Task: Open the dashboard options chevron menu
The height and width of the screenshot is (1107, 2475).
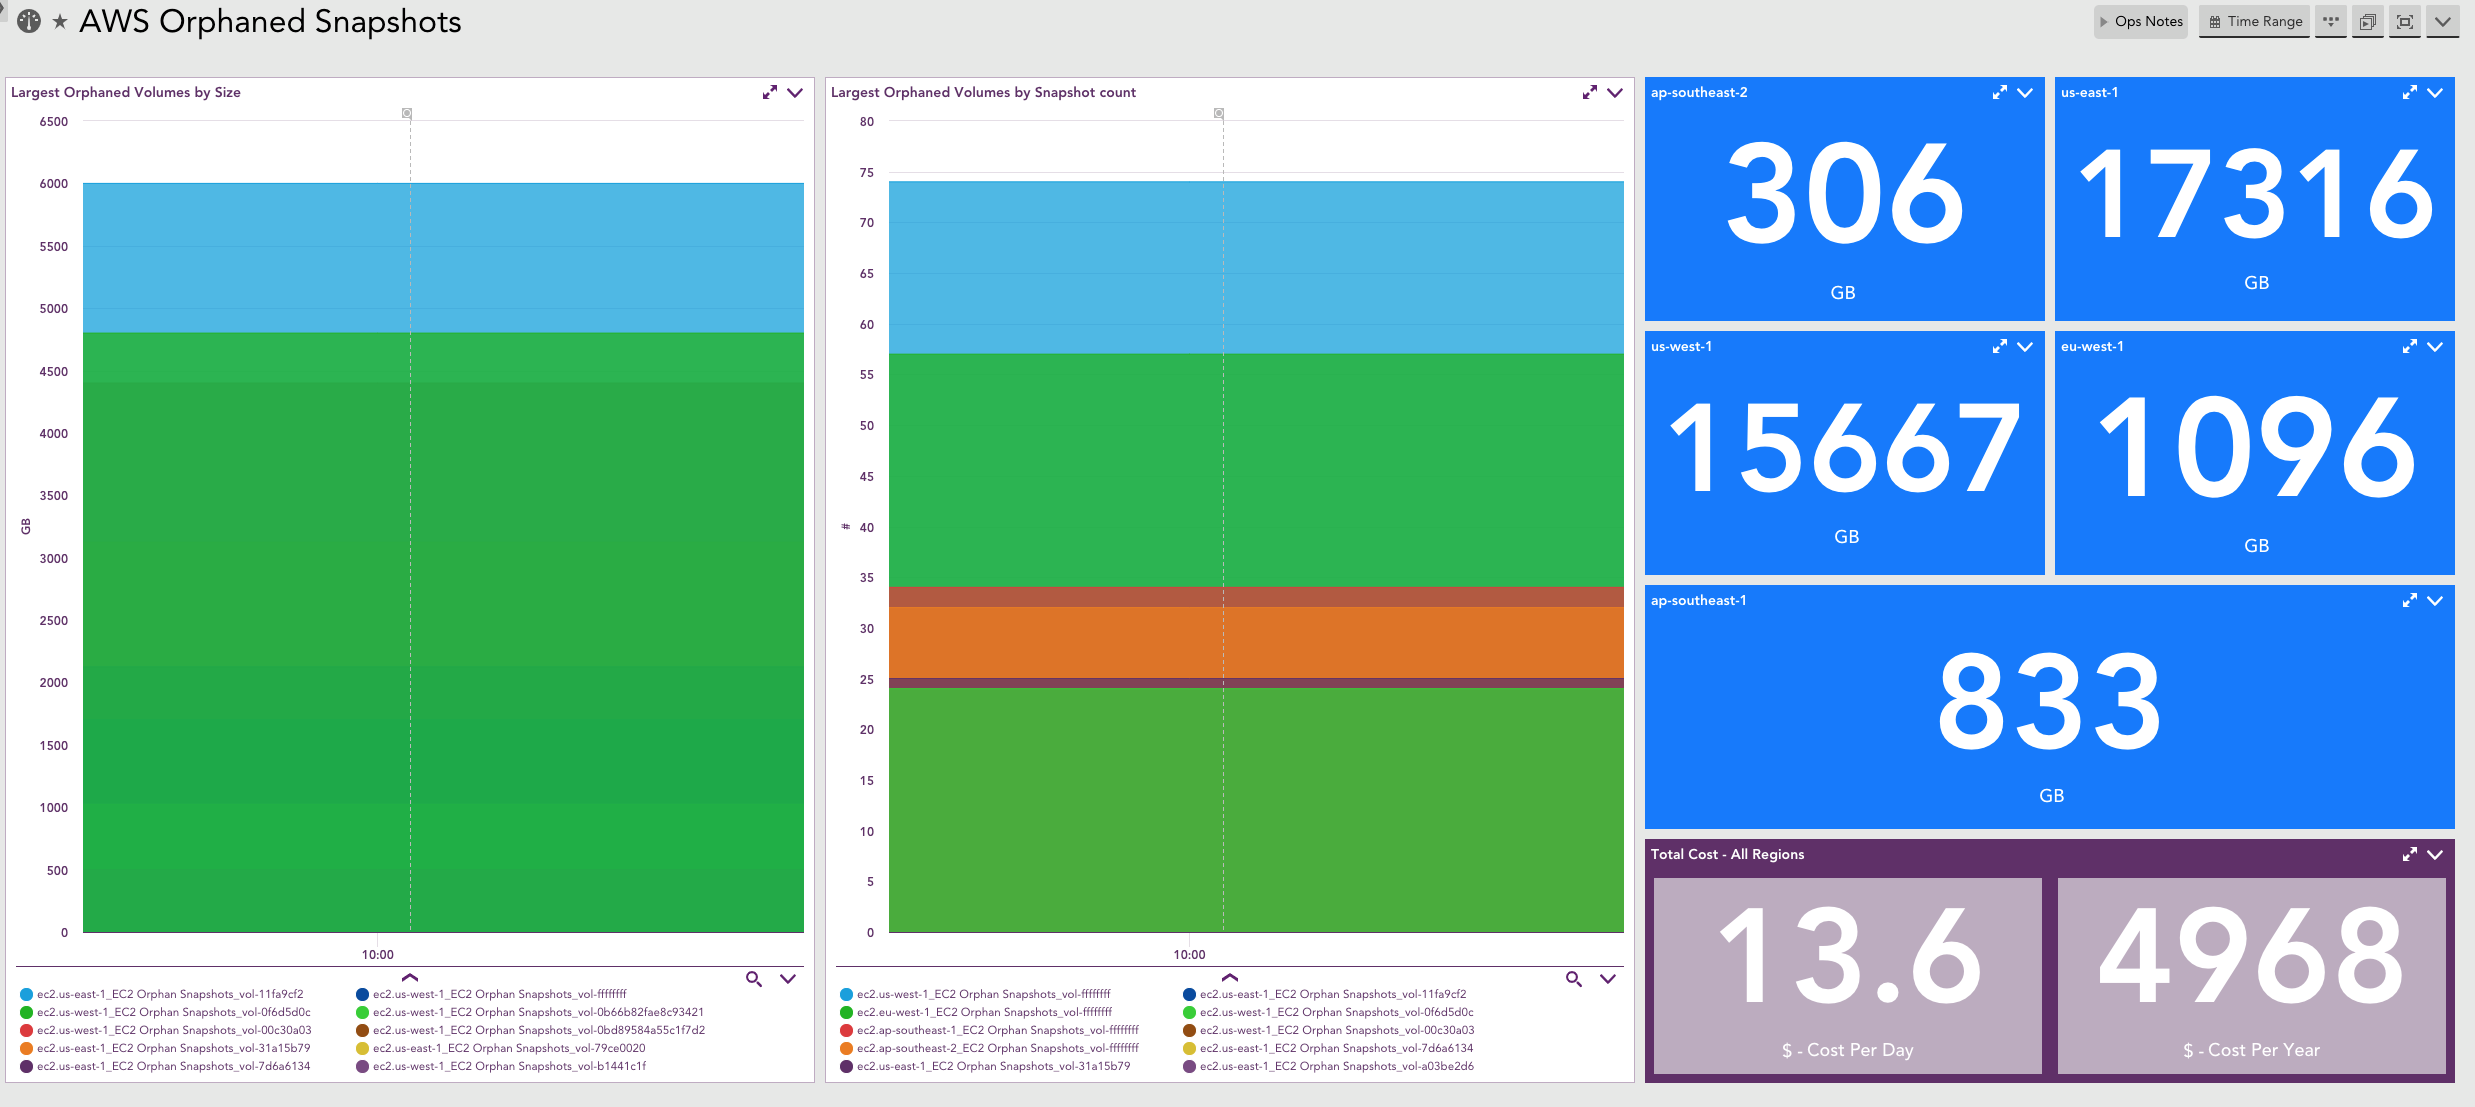Action: pos(2442,21)
